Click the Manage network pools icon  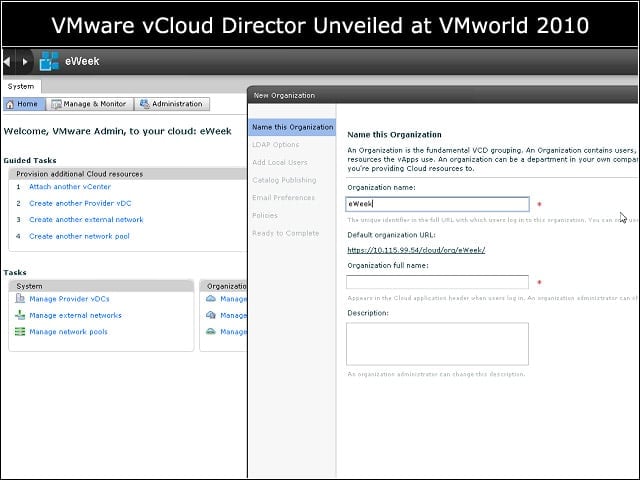pos(20,331)
